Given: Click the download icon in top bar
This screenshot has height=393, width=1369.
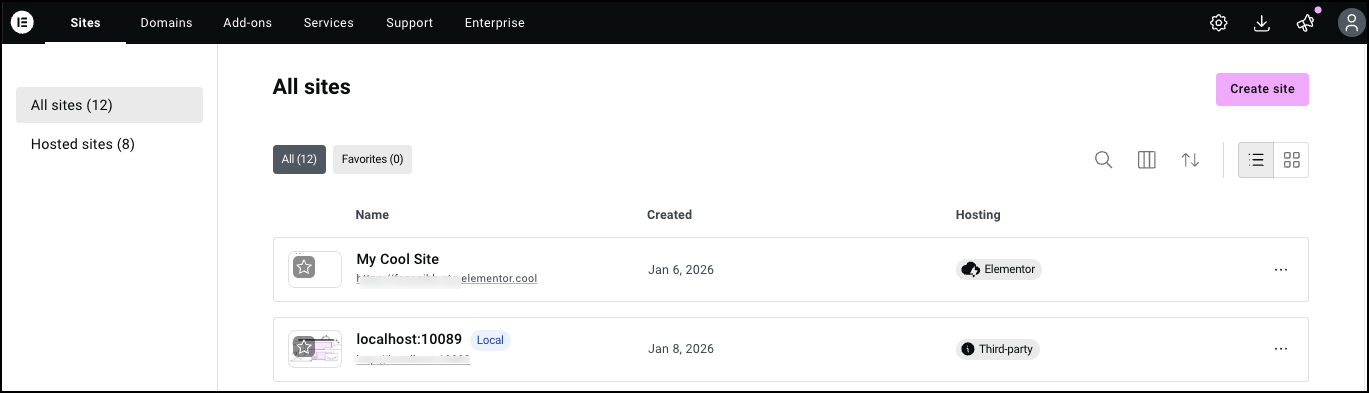Looking at the screenshot, I should pyautogui.click(x=1262, y=23).
